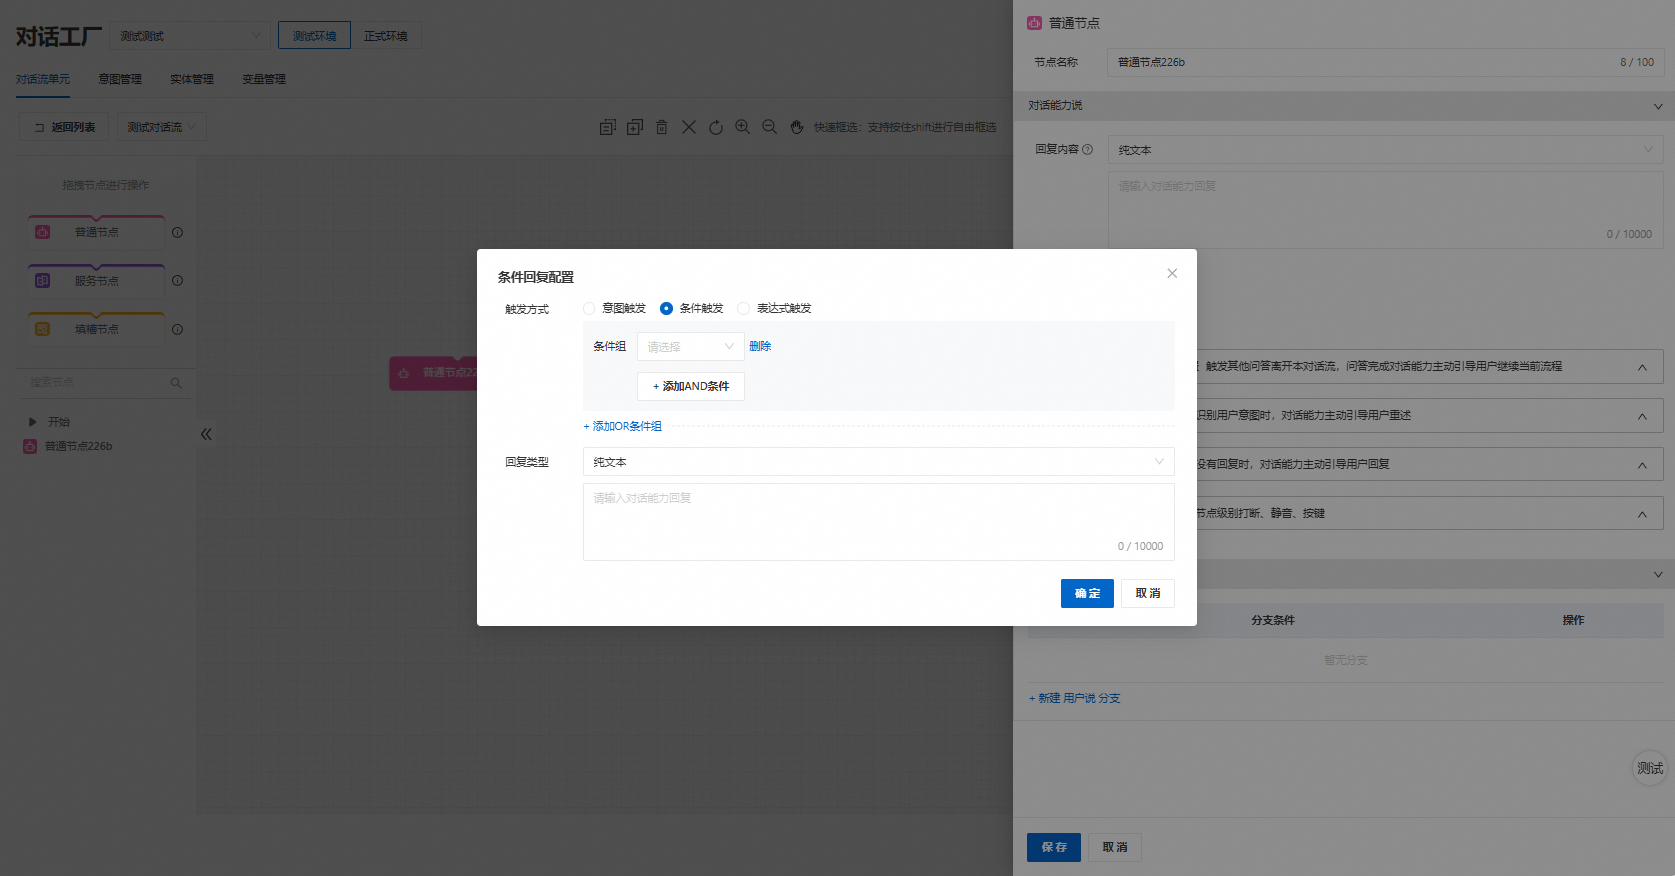Image resolution: width=1675 pixels, height=876 pixels.
Task: Collapse the 对话能力主动引导用户重述 panel
Action: (x=1642, y=416)
